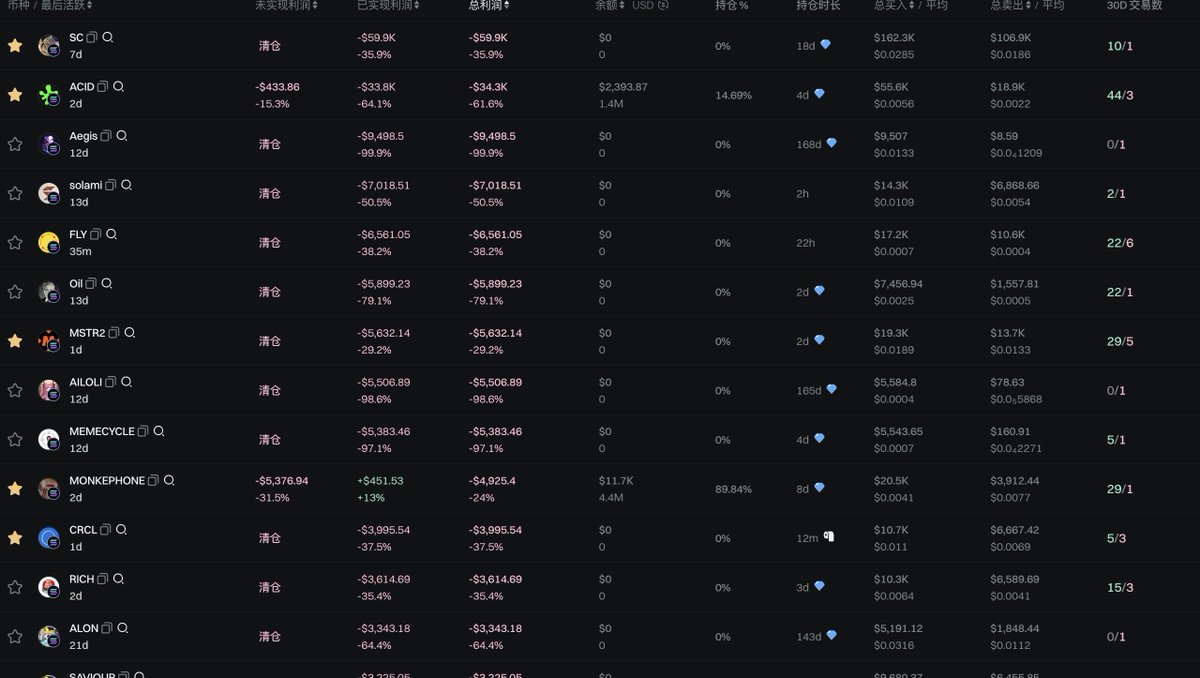The height and width of the screenshot is (678, 1200).
Task: Sort by 币种 / 最后活跃 column
Action: (x=50, y=5)
